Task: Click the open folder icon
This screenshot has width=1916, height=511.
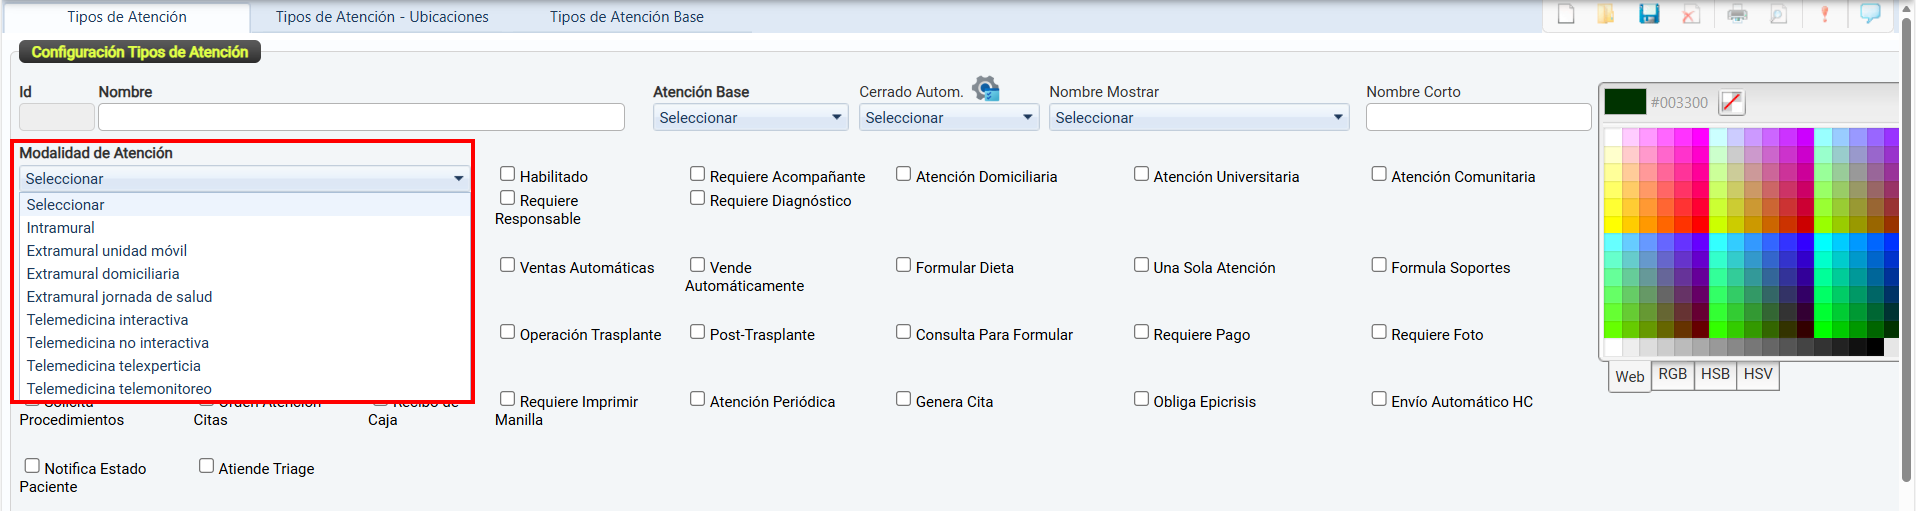Action: click(1606, 14)
